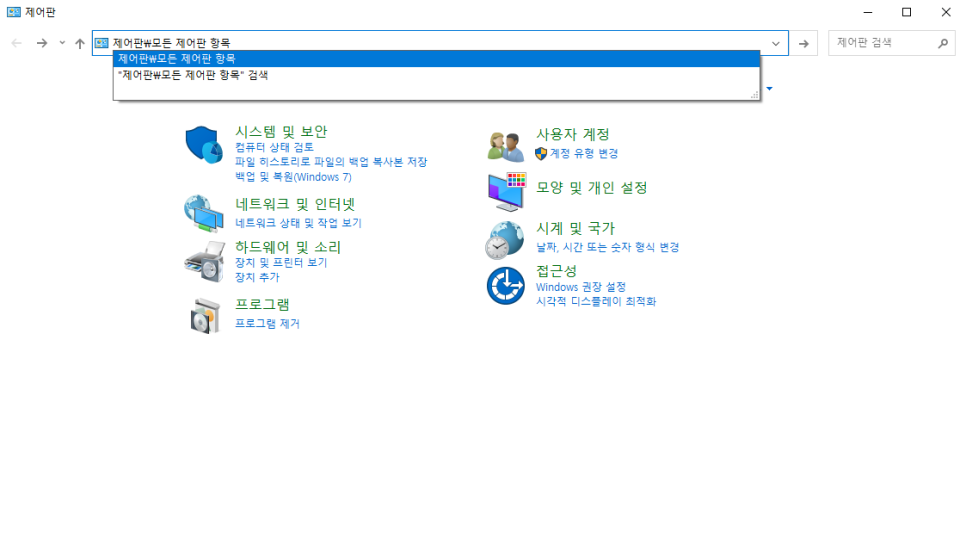The width and height of the screenshot is (966, 544).
Task: Click the shield icon beside 계정 유형 변경
Action: coord(541,153)
